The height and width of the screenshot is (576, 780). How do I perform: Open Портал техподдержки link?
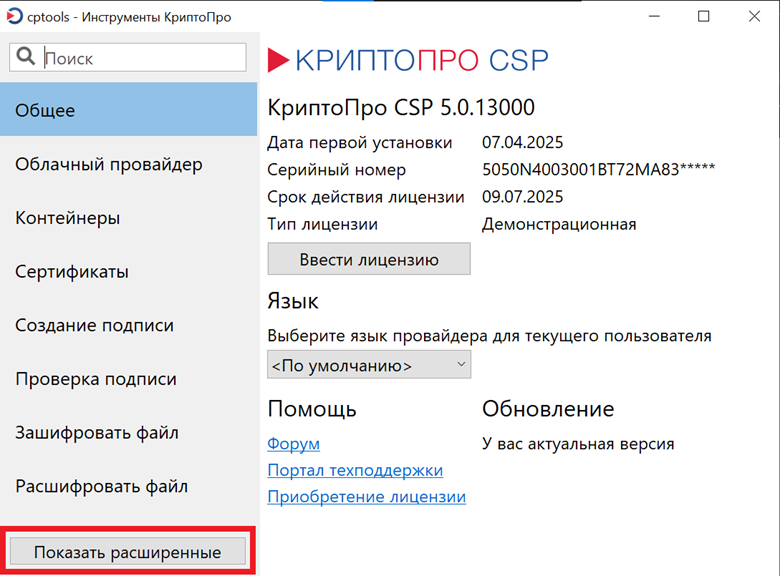tap(355, 470)
